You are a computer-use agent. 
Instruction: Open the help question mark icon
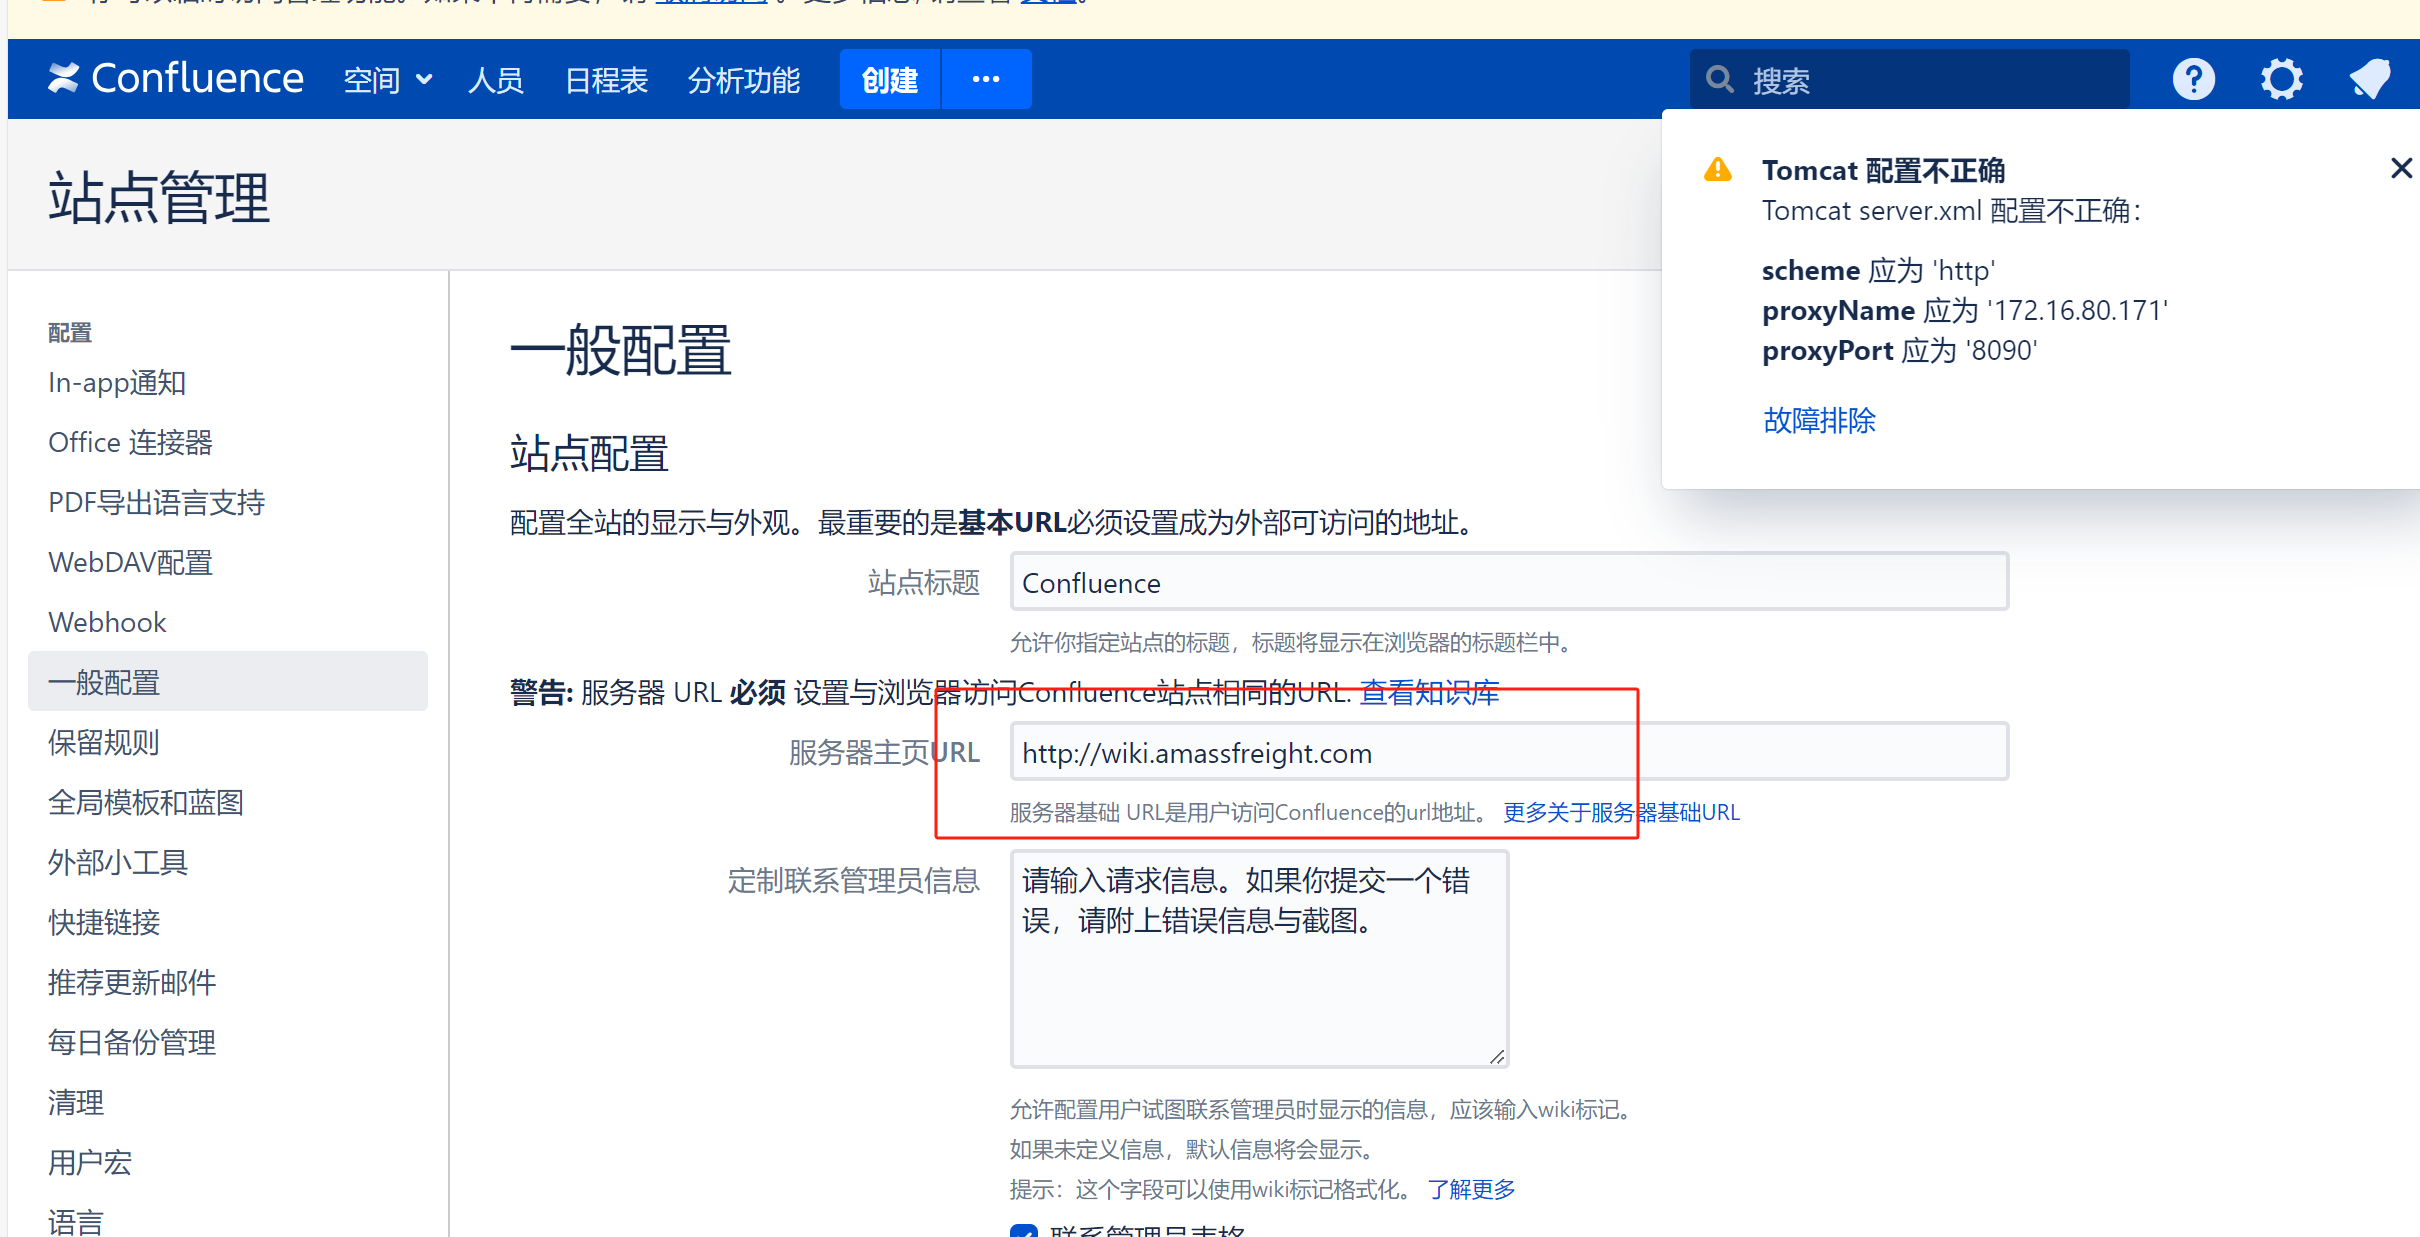pos(2193,79)
